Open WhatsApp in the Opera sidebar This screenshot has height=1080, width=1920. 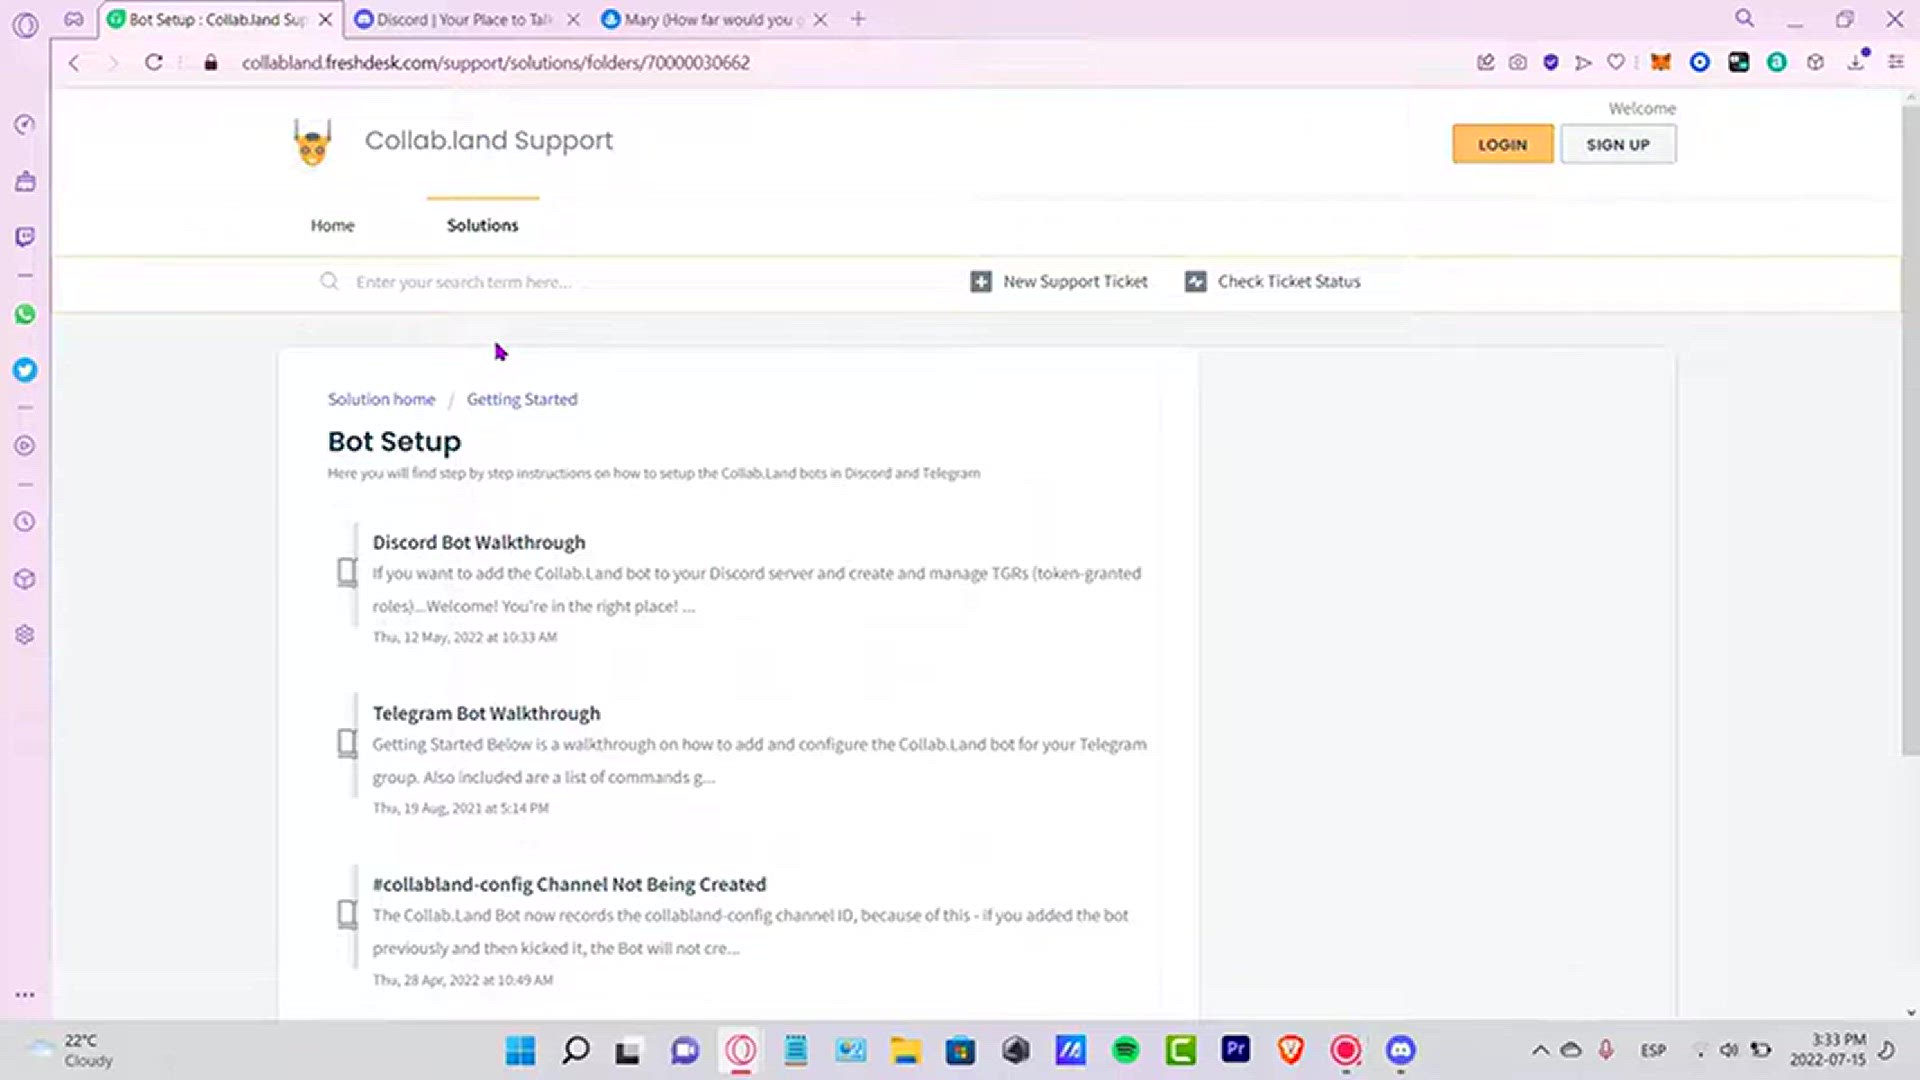point(25,315)
